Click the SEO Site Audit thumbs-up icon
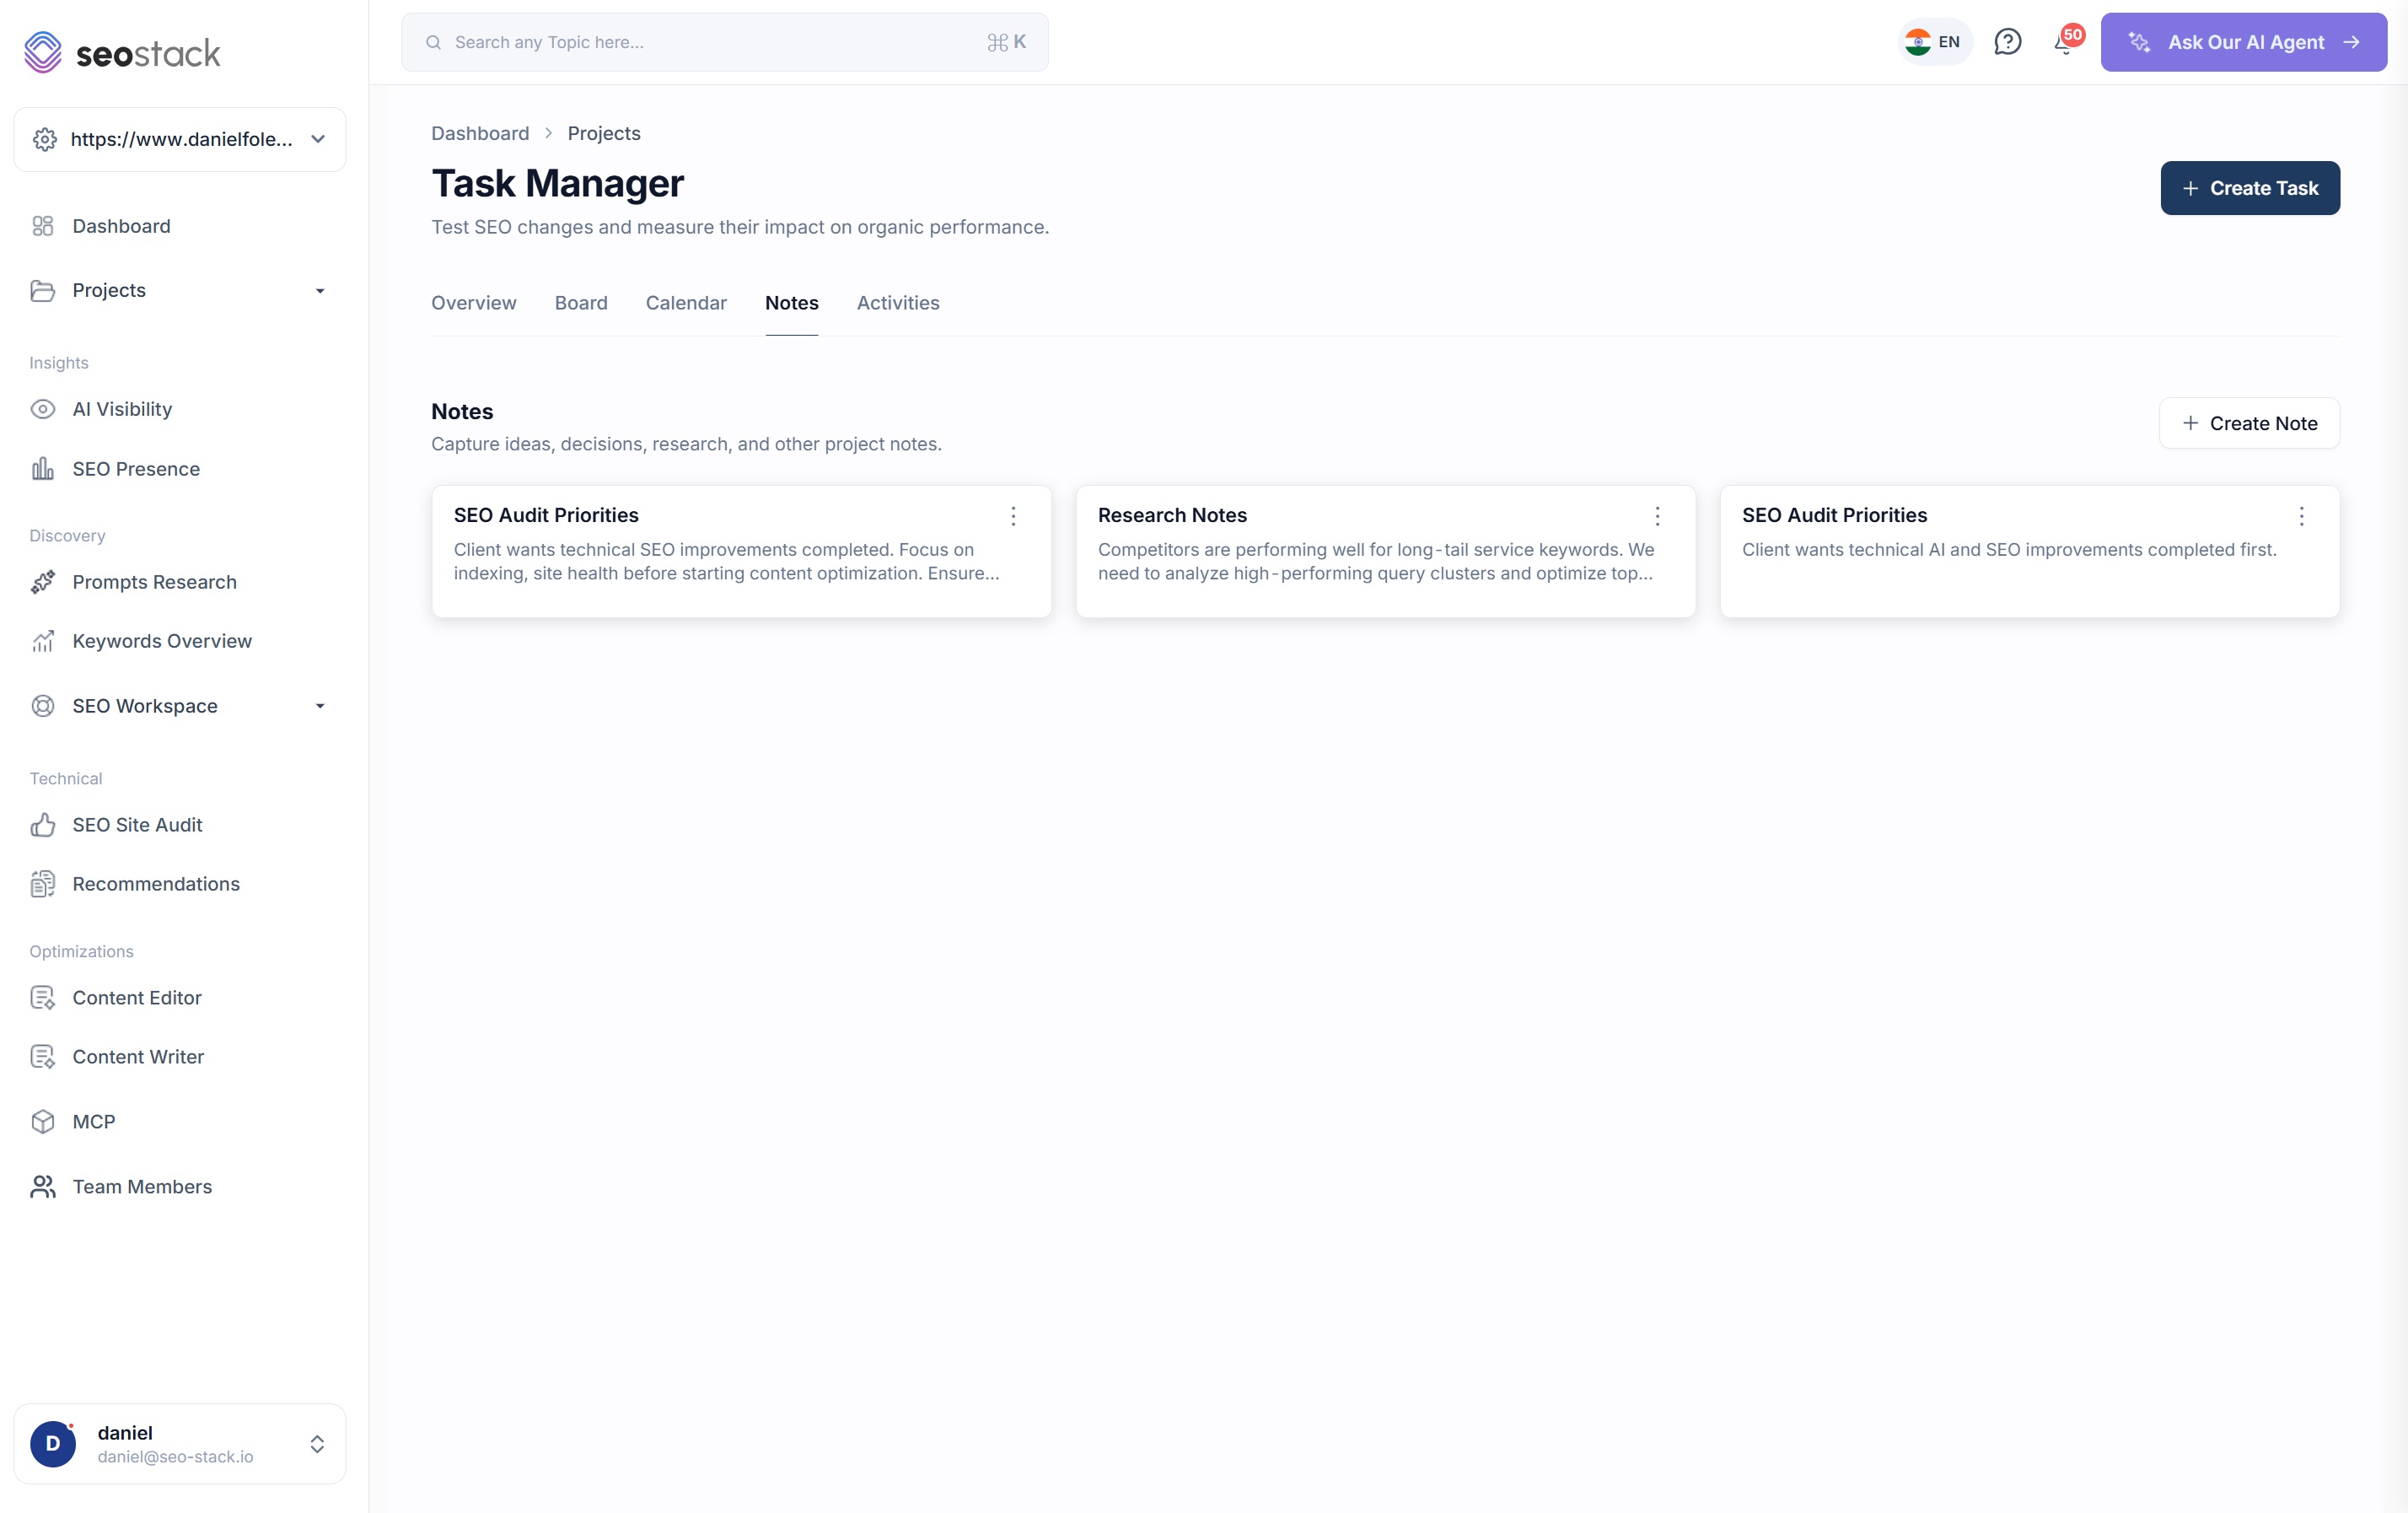The width and height of the screenshot is (2408, 1513). pos(43,825)
